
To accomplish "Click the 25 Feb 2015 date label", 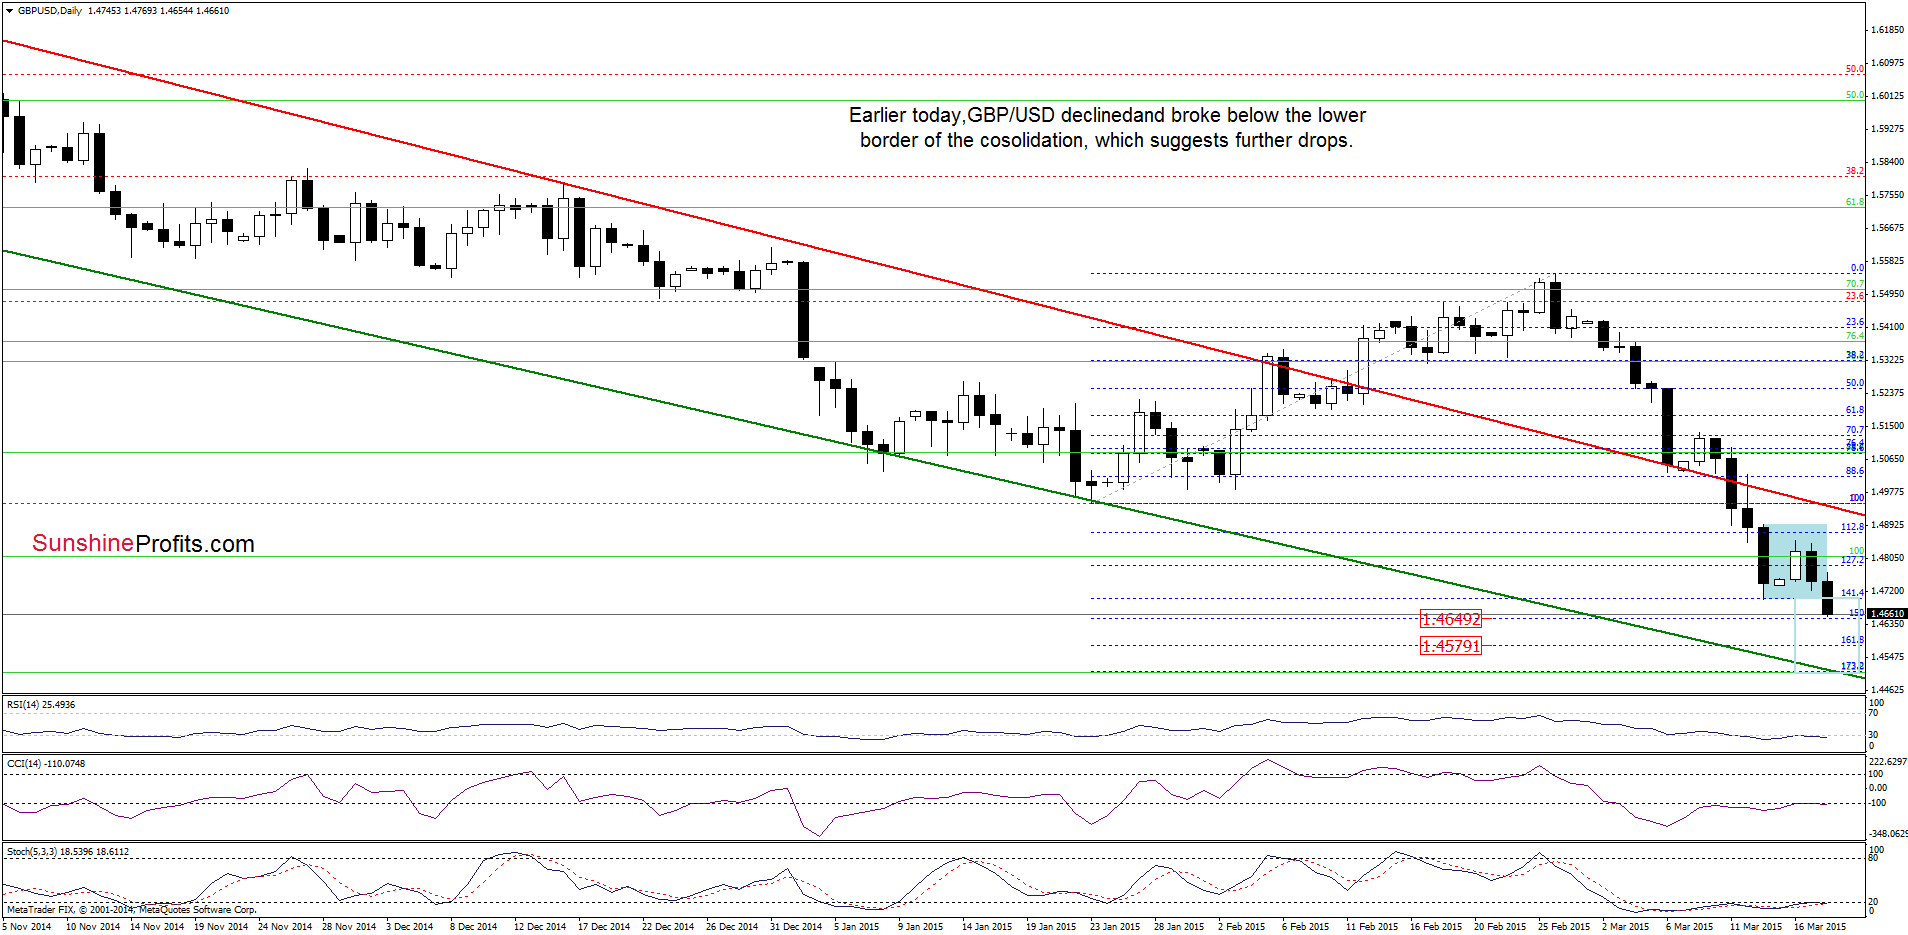I will click(x=1564, y=927).
